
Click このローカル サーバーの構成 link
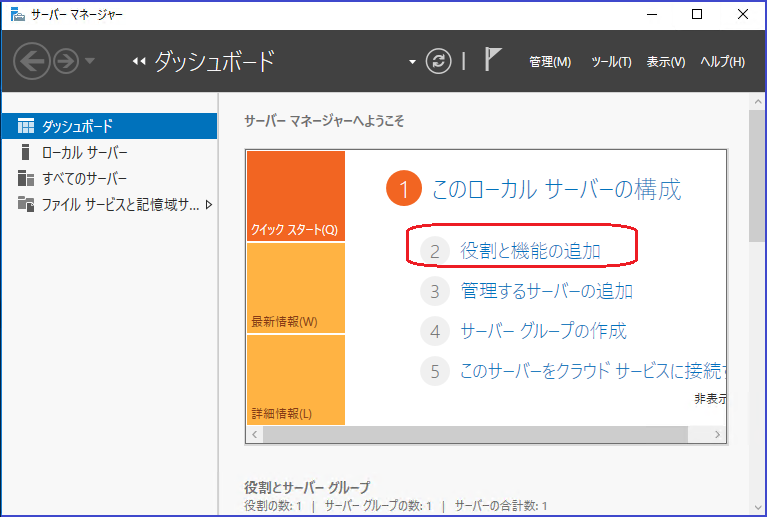pyautogui.click(x=556, y=189)
